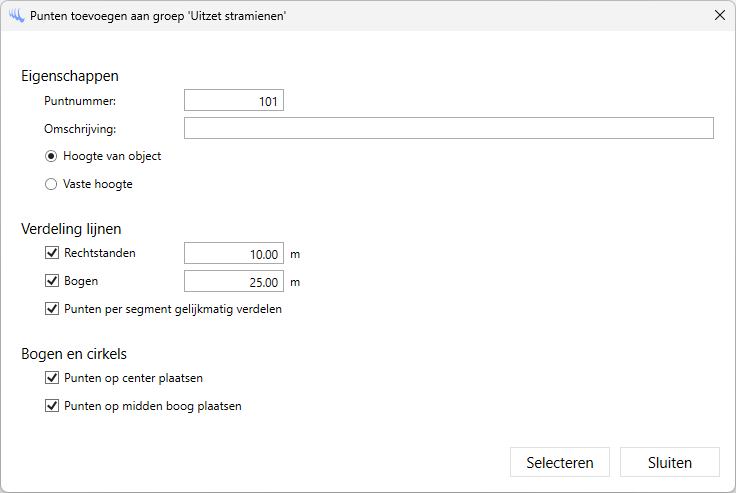Click the 'Verdeling lijnen' section heading
This screenshot has height=493, width=736.
[x=71, y=229]
